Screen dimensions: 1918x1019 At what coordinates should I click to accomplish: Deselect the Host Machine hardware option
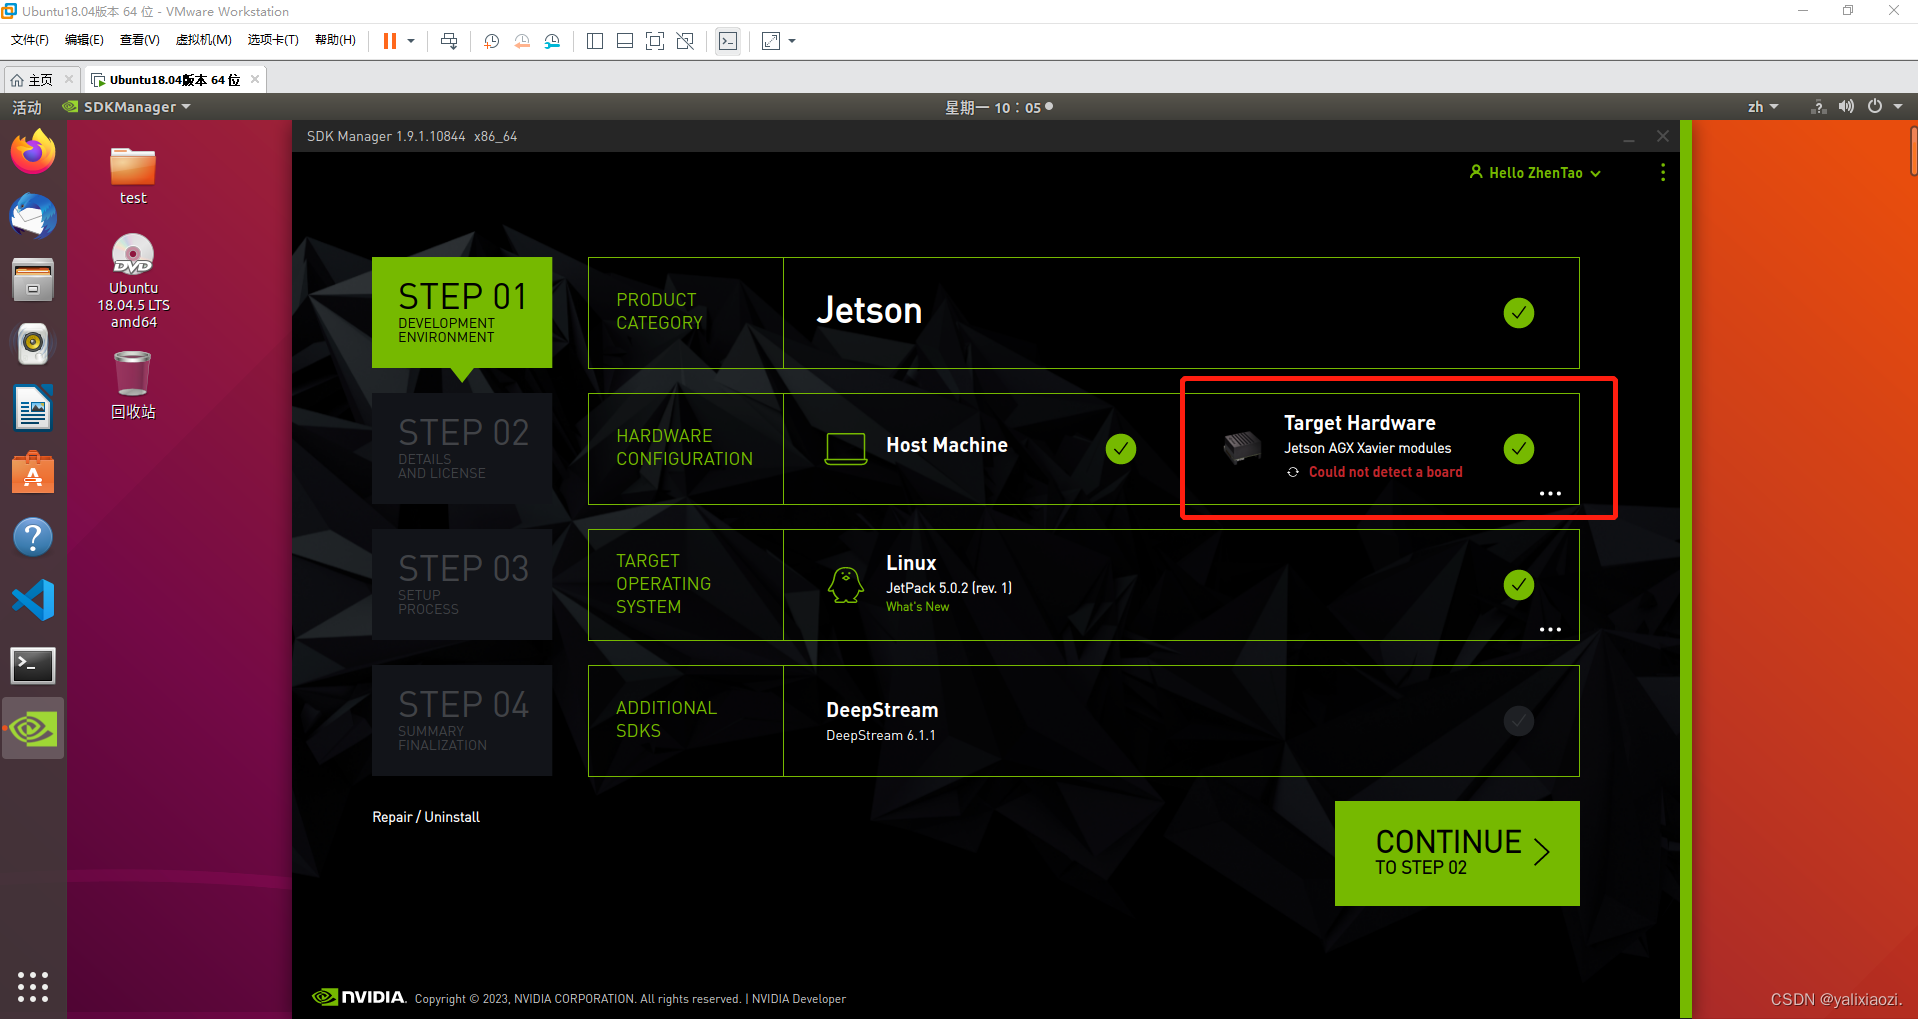(1119, 448)
